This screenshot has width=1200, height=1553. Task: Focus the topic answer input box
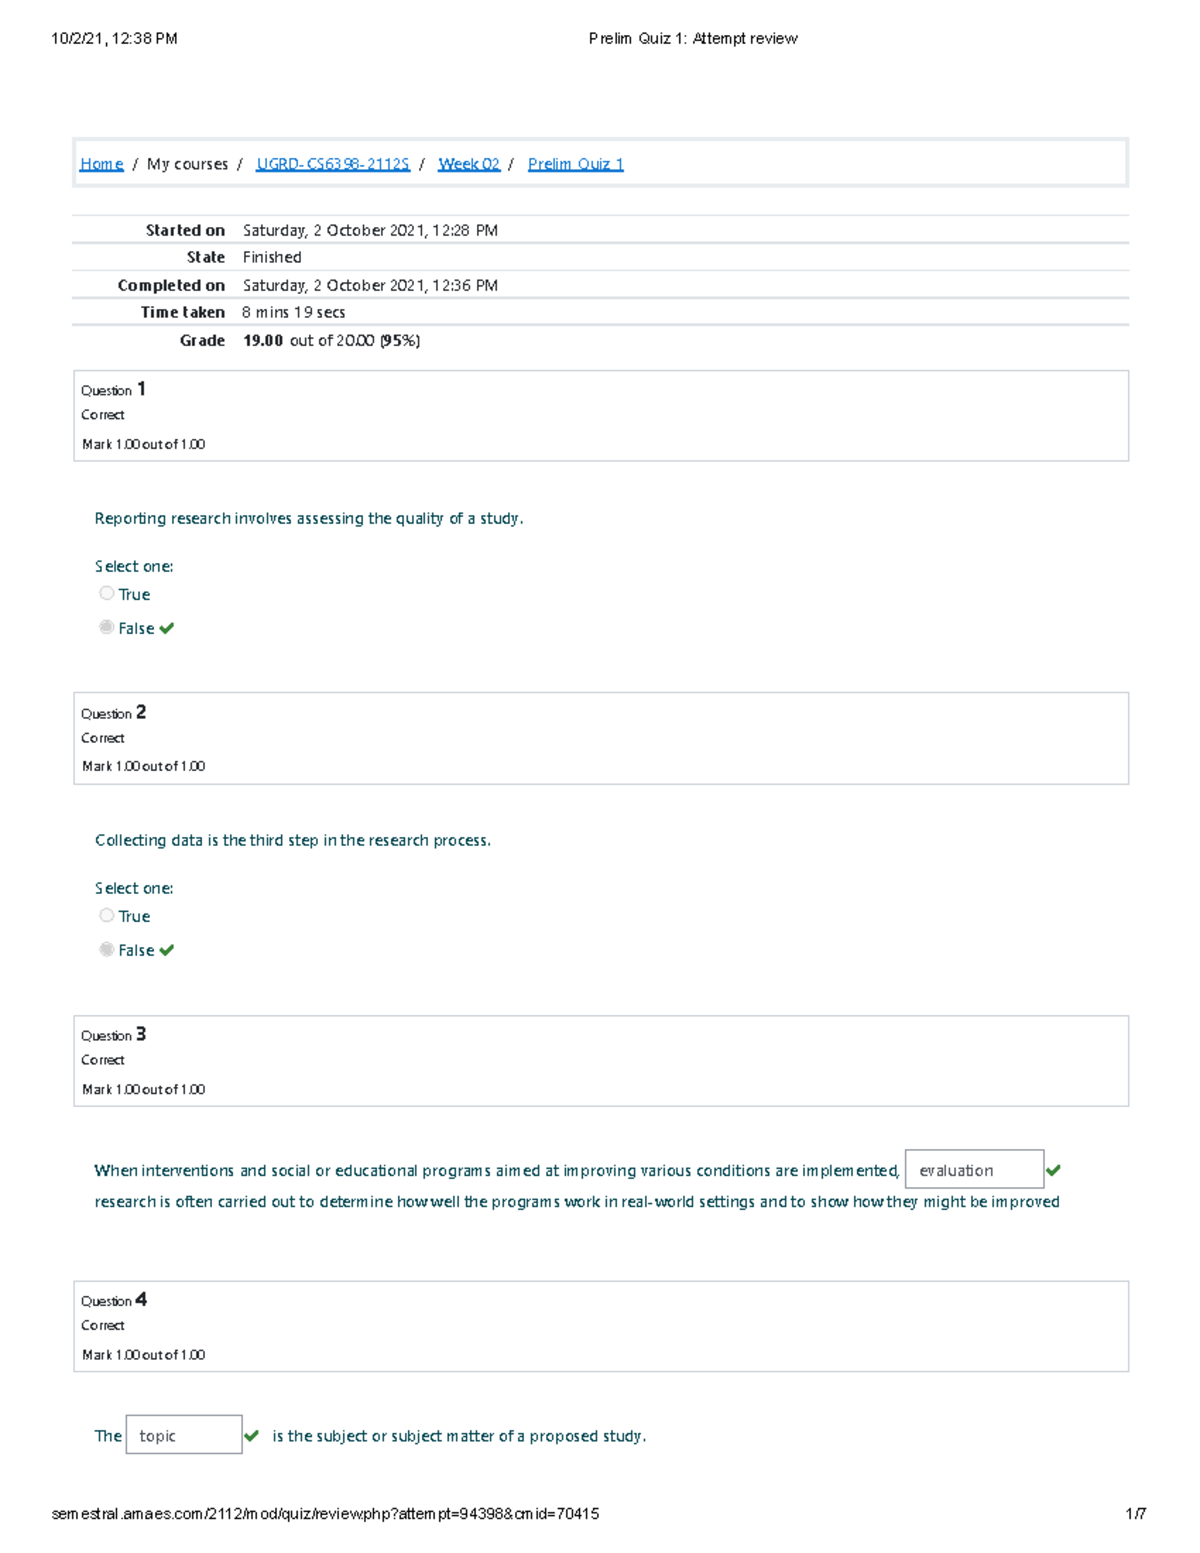184,1435
